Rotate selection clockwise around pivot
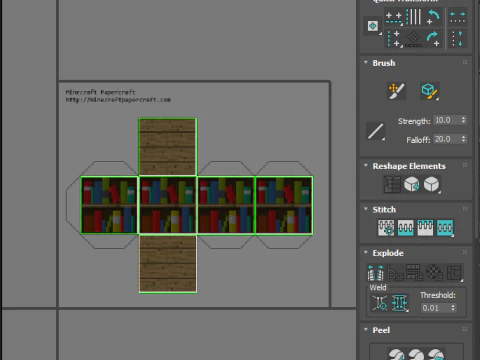 click(x=433, y=38)
